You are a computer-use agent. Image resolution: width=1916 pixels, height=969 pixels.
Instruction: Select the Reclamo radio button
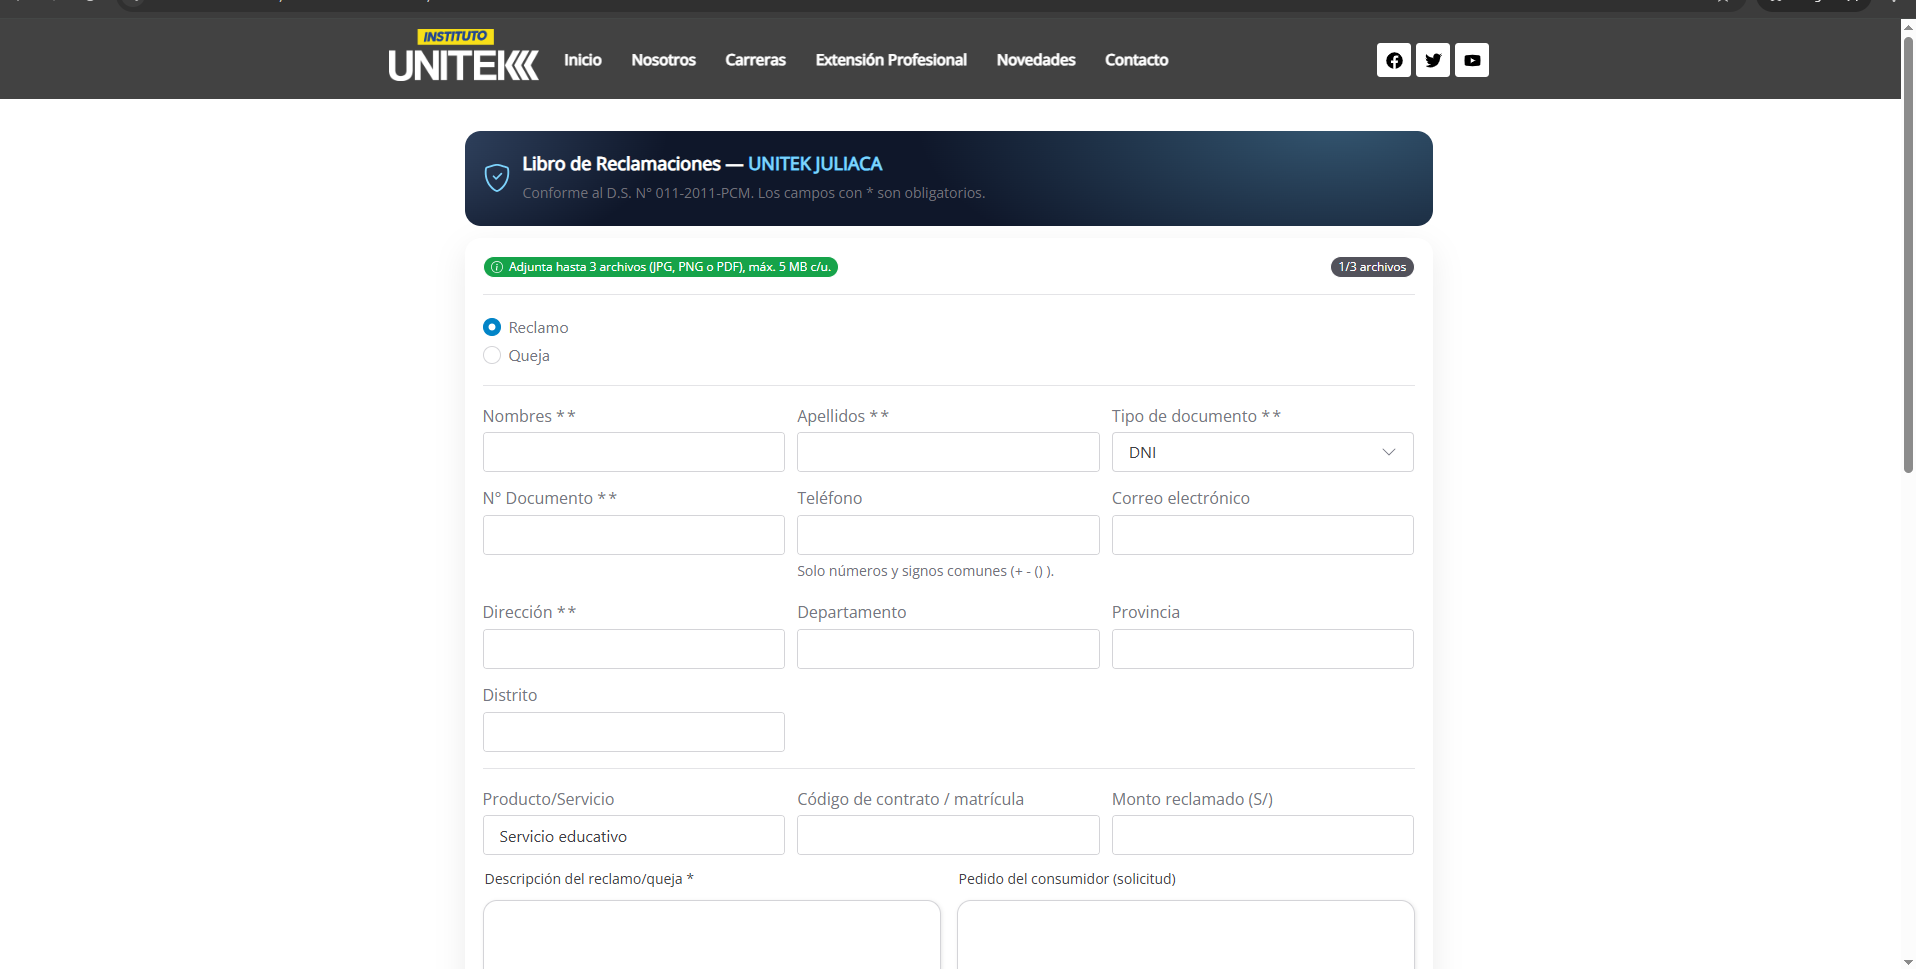pos(492,327)
